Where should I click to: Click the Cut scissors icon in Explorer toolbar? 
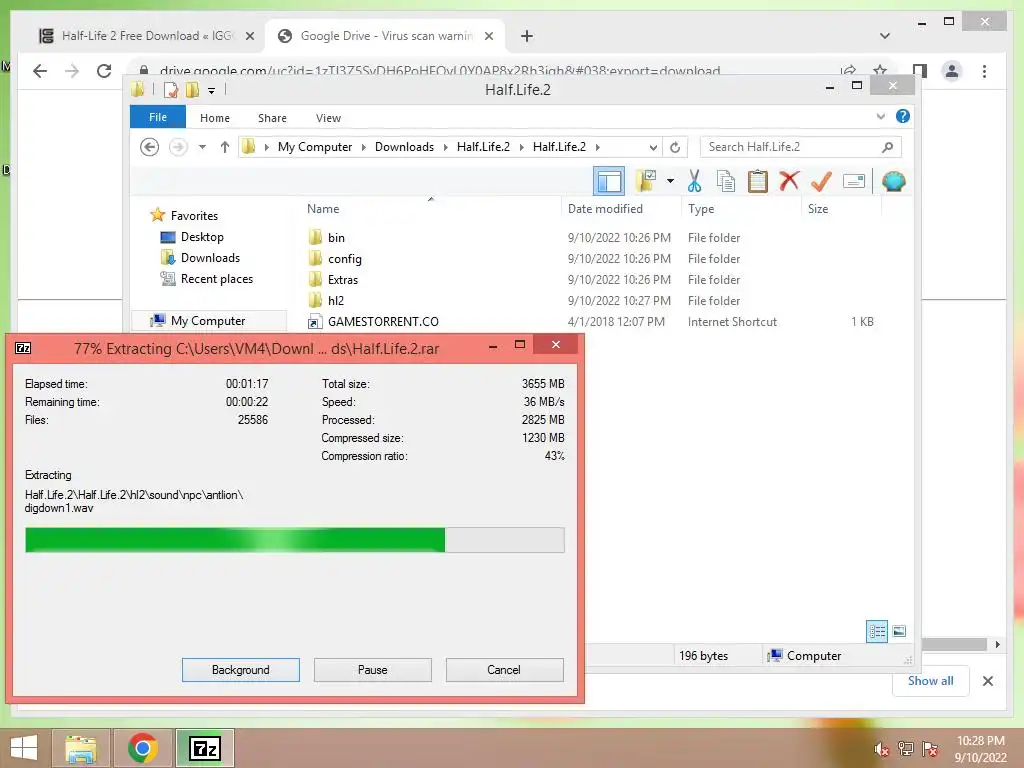(694, 182)
